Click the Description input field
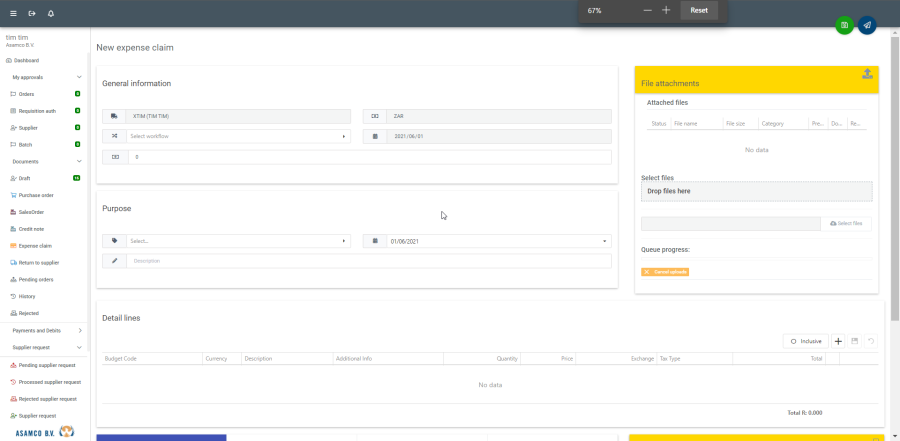Image resolution: width=900 pixels, height=441 pixels. point(365,261)
